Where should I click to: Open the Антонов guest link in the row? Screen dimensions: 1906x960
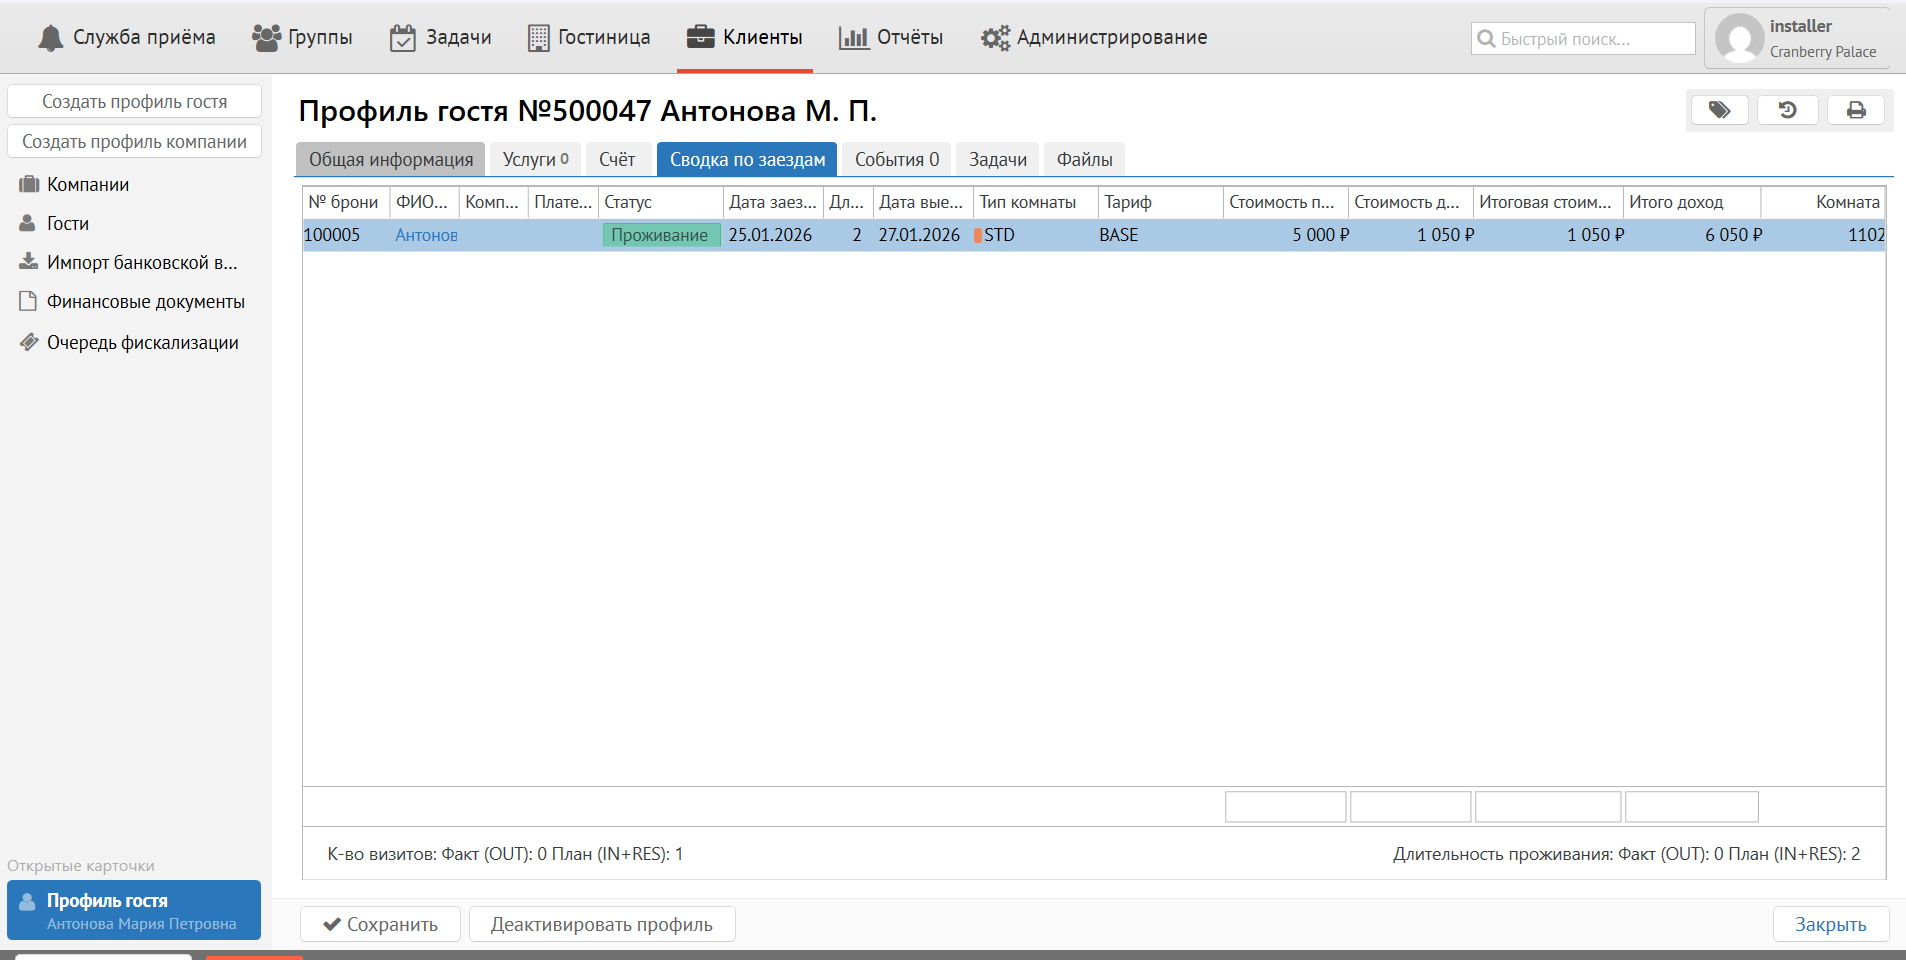pyautogui.click(x=427, y=235)
